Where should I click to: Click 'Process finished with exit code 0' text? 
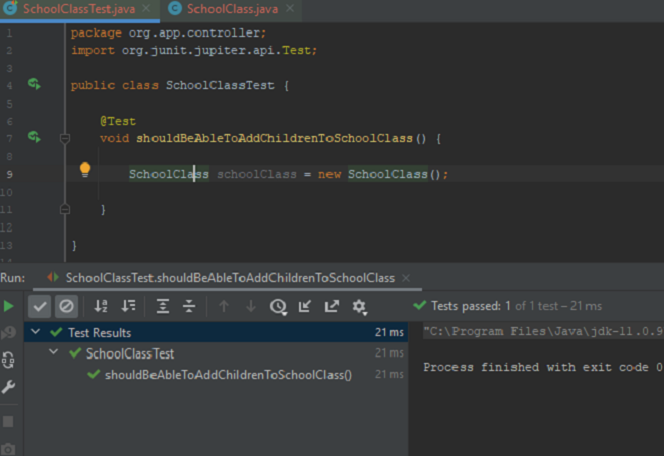543,367
